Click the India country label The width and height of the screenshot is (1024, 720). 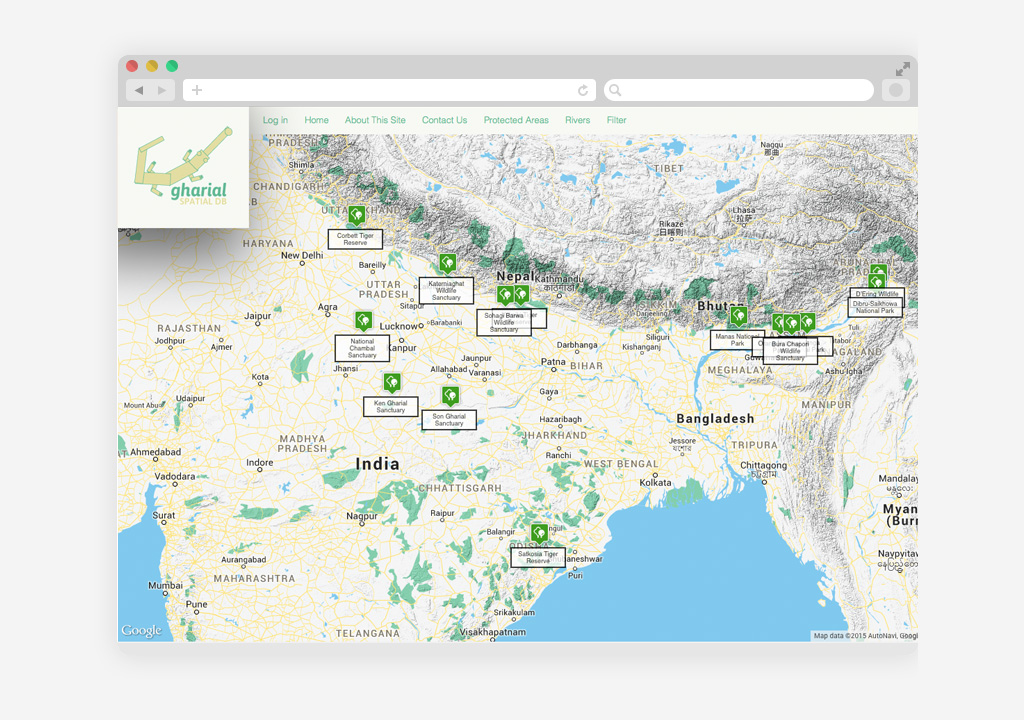(377, 464)
